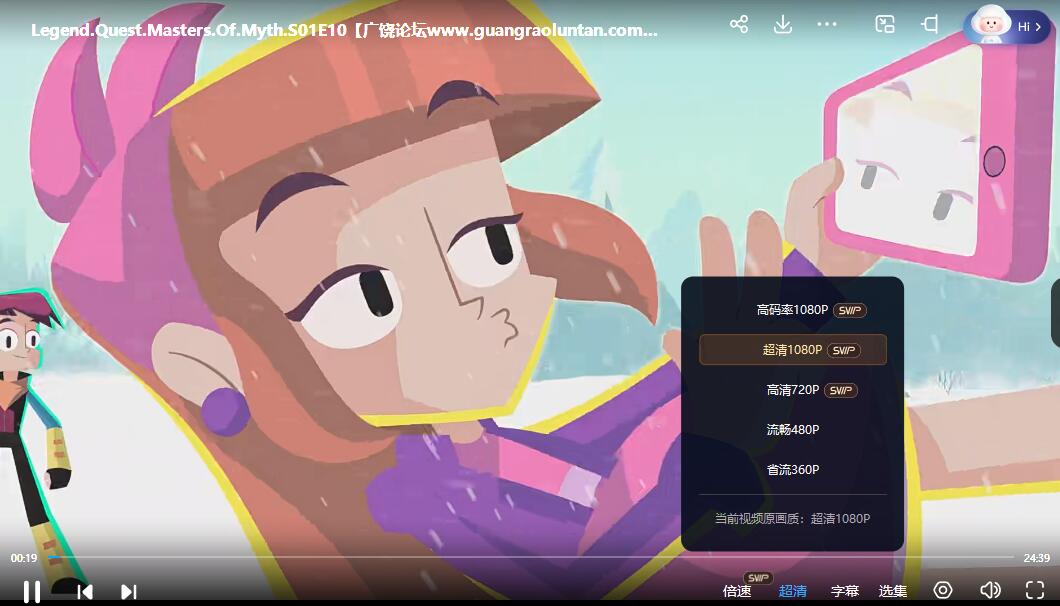Select 高码率1080P quality option

[792, 310]
